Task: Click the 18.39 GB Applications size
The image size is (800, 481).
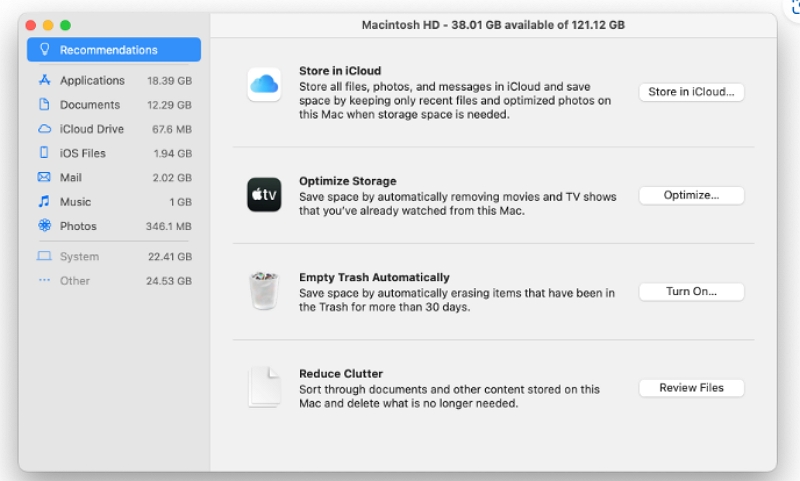Action: [x=169, y=81]
